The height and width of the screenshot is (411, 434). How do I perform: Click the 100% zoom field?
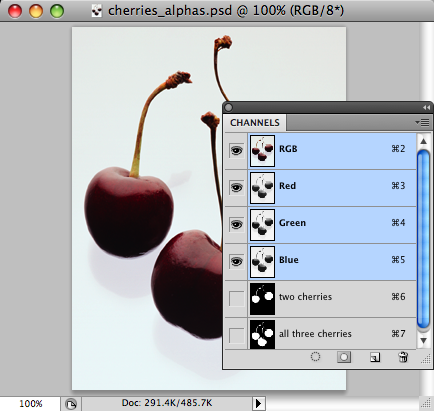tap(30, 404)
